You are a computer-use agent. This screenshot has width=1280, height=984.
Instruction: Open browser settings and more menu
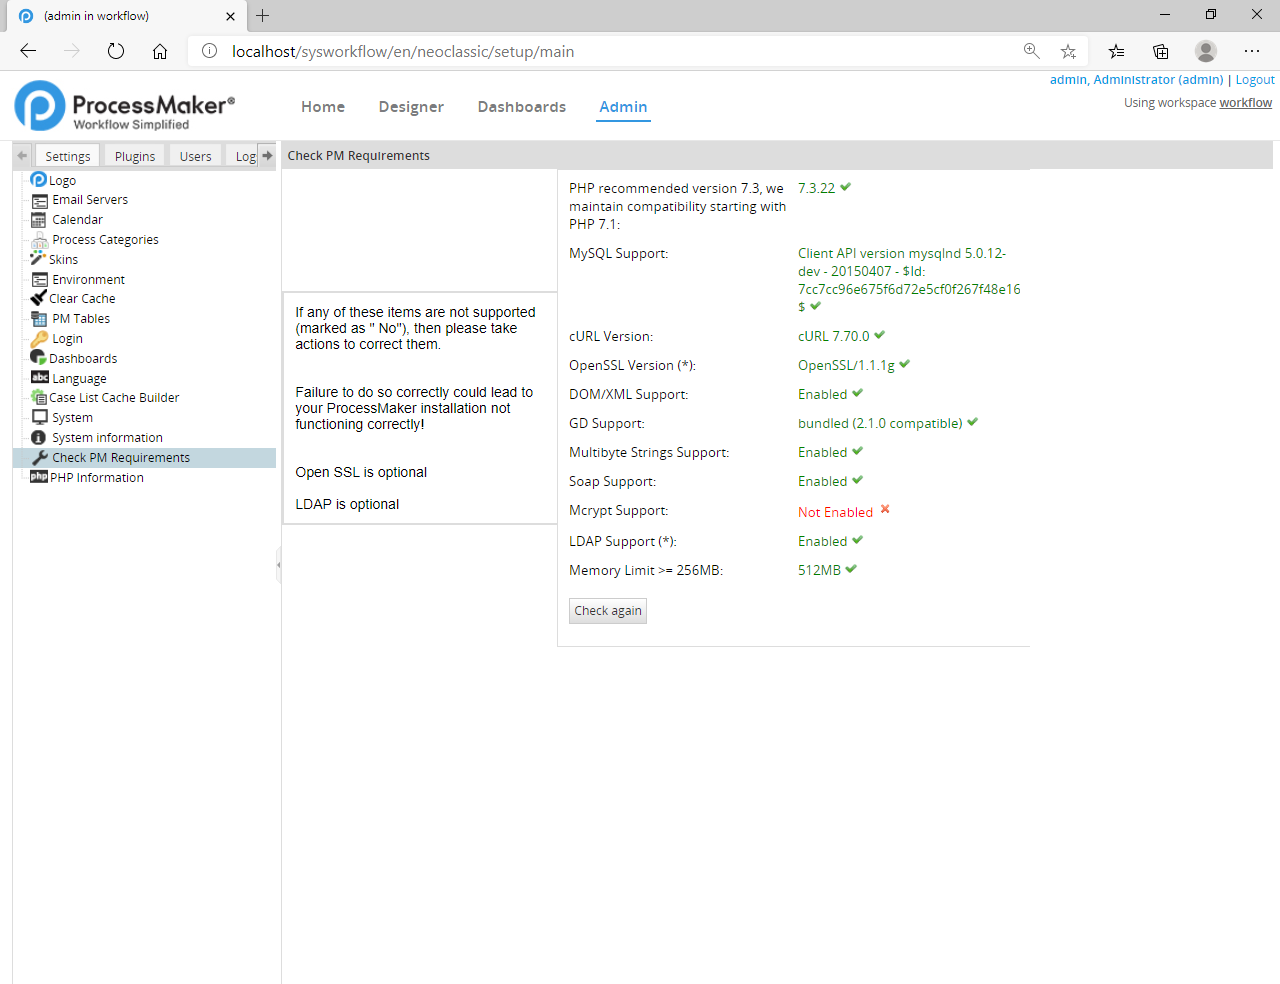[1252, 51]
